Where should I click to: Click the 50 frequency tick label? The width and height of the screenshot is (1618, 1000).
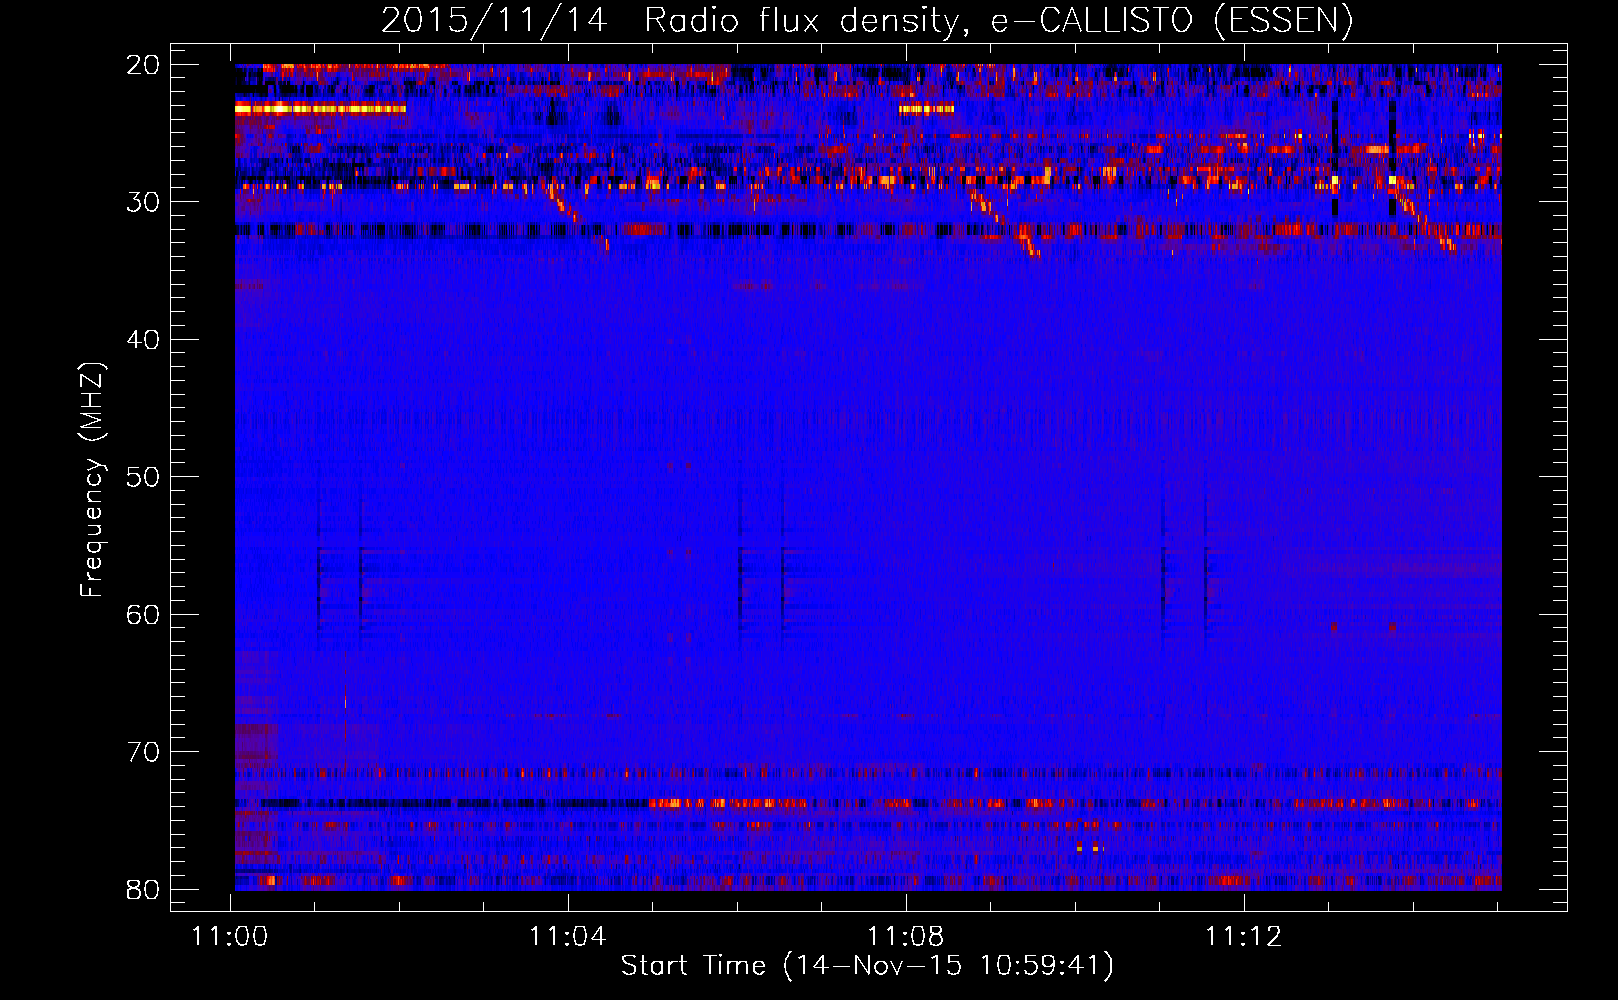tap(144, 477)
